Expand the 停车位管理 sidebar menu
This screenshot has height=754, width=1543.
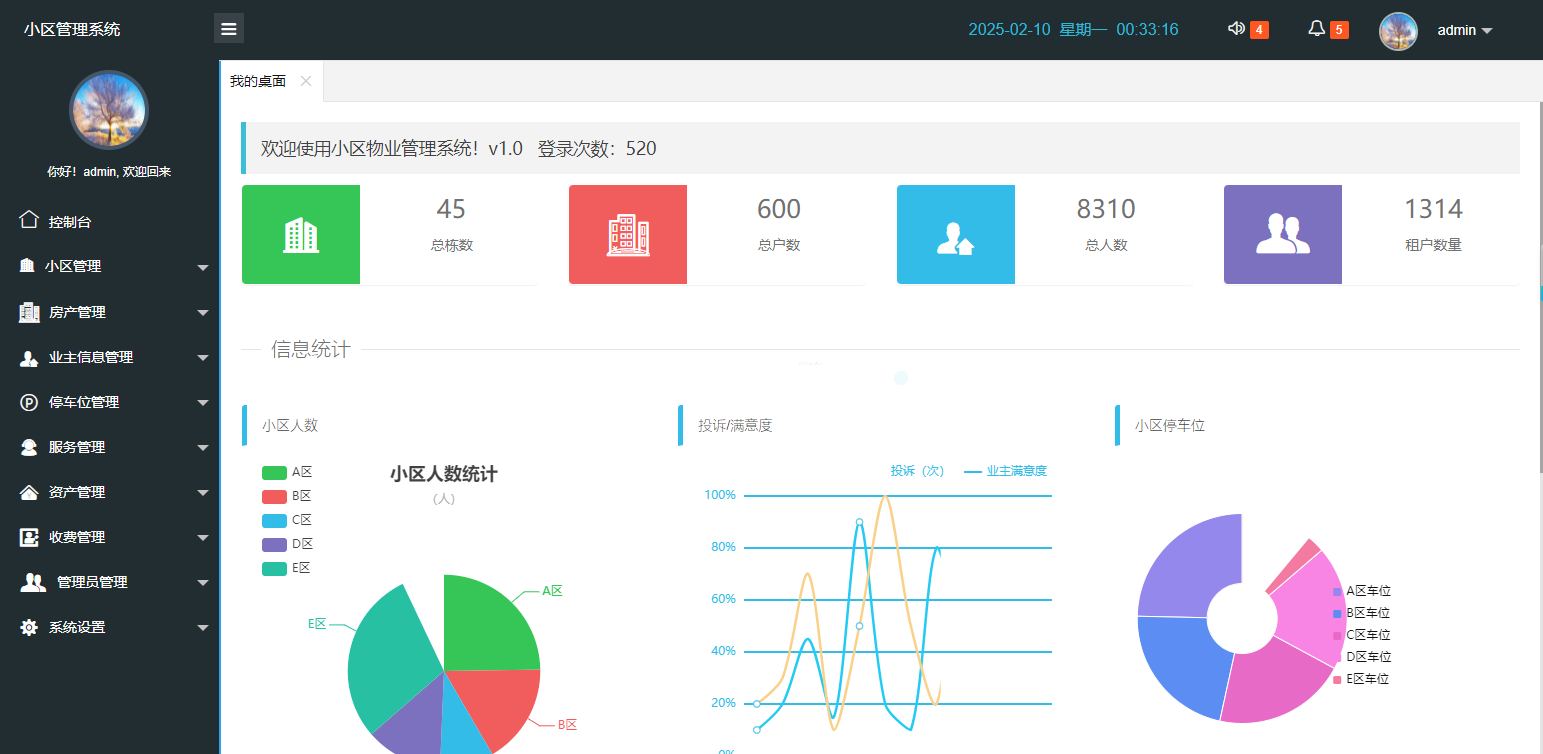[x=110, y=402]
